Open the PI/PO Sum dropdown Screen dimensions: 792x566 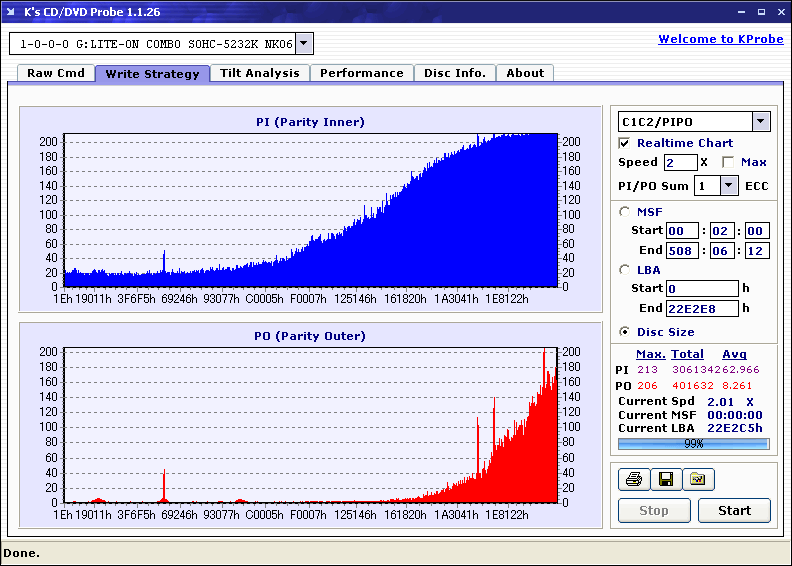728,186
